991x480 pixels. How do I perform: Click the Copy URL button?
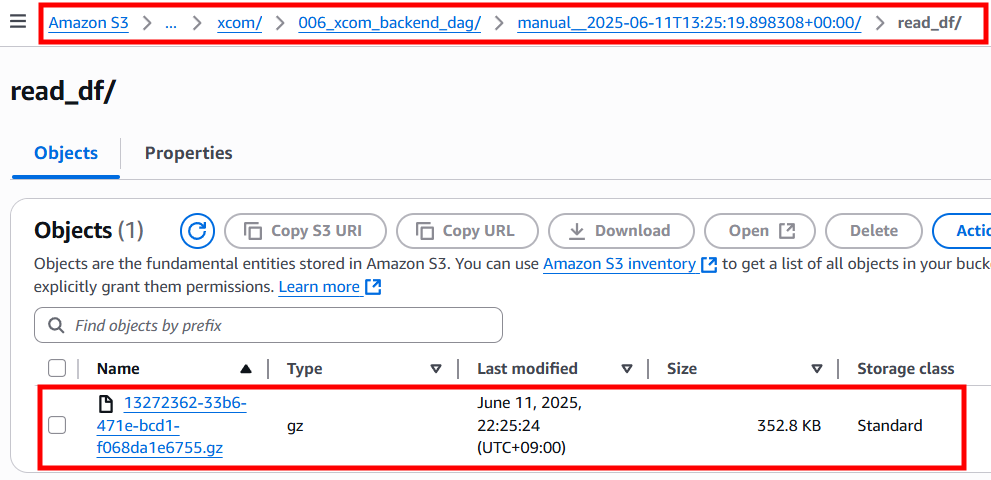coord(468,231)
